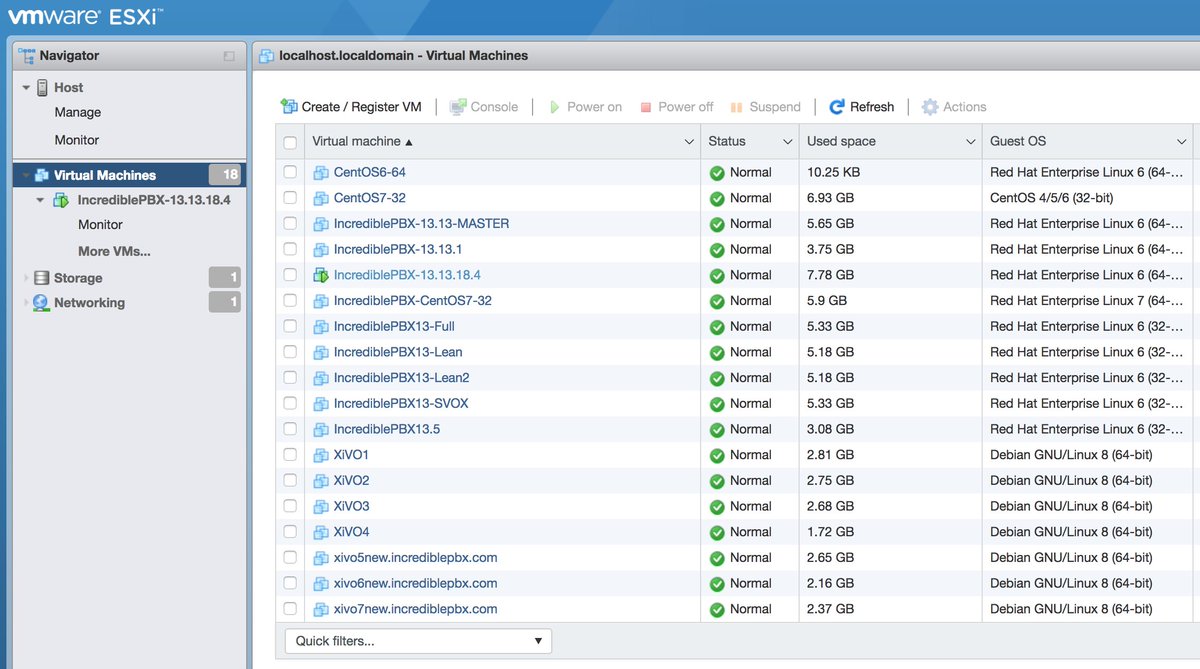Click the VM icon beside xivo7new.incrediblepbx.com
The image size is (1200, 669).
point(321,609)
